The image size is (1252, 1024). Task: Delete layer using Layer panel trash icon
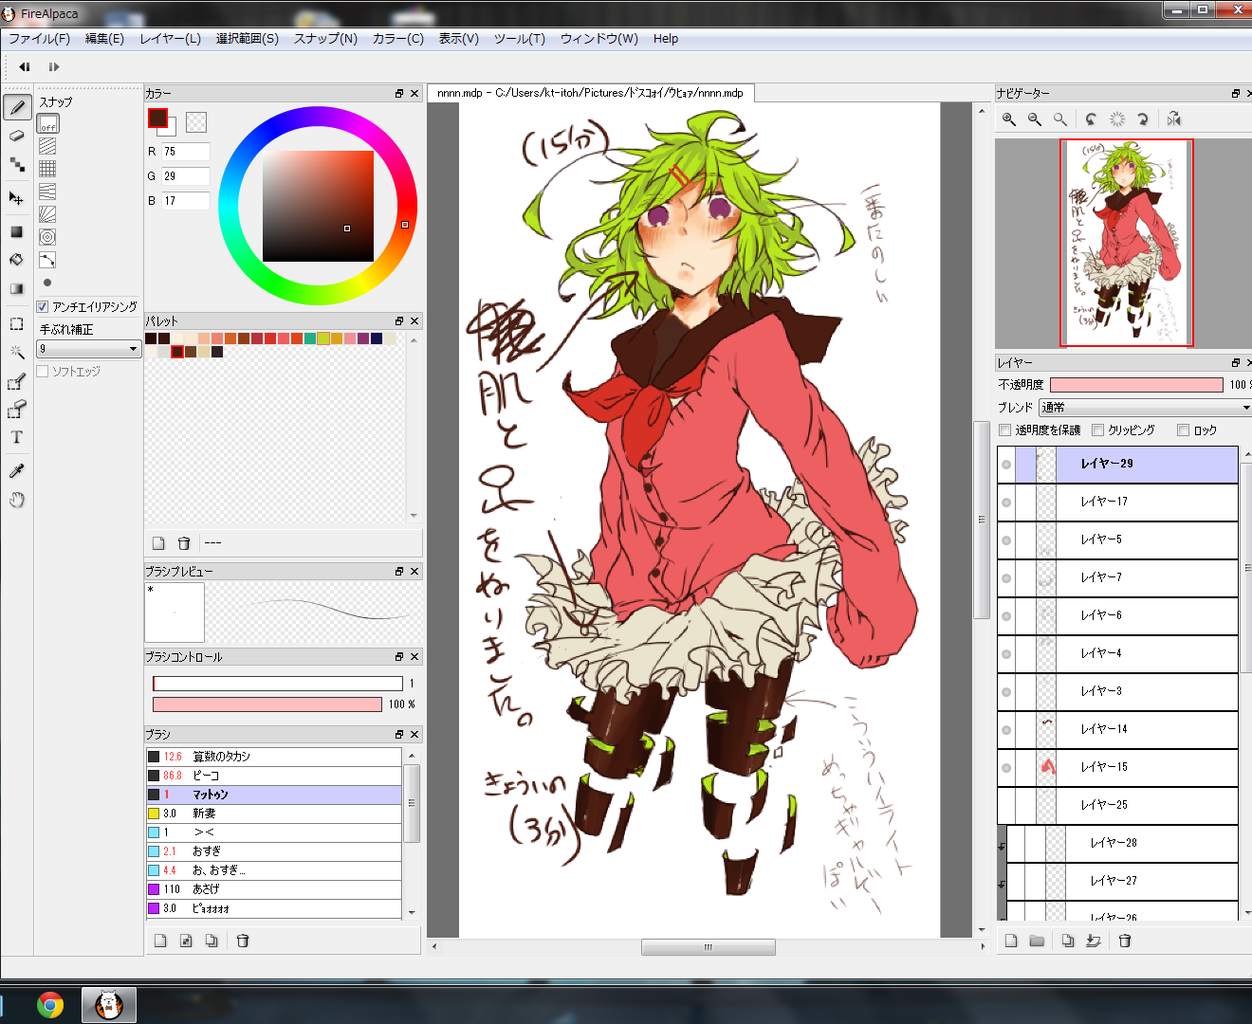click(1125, 941)
